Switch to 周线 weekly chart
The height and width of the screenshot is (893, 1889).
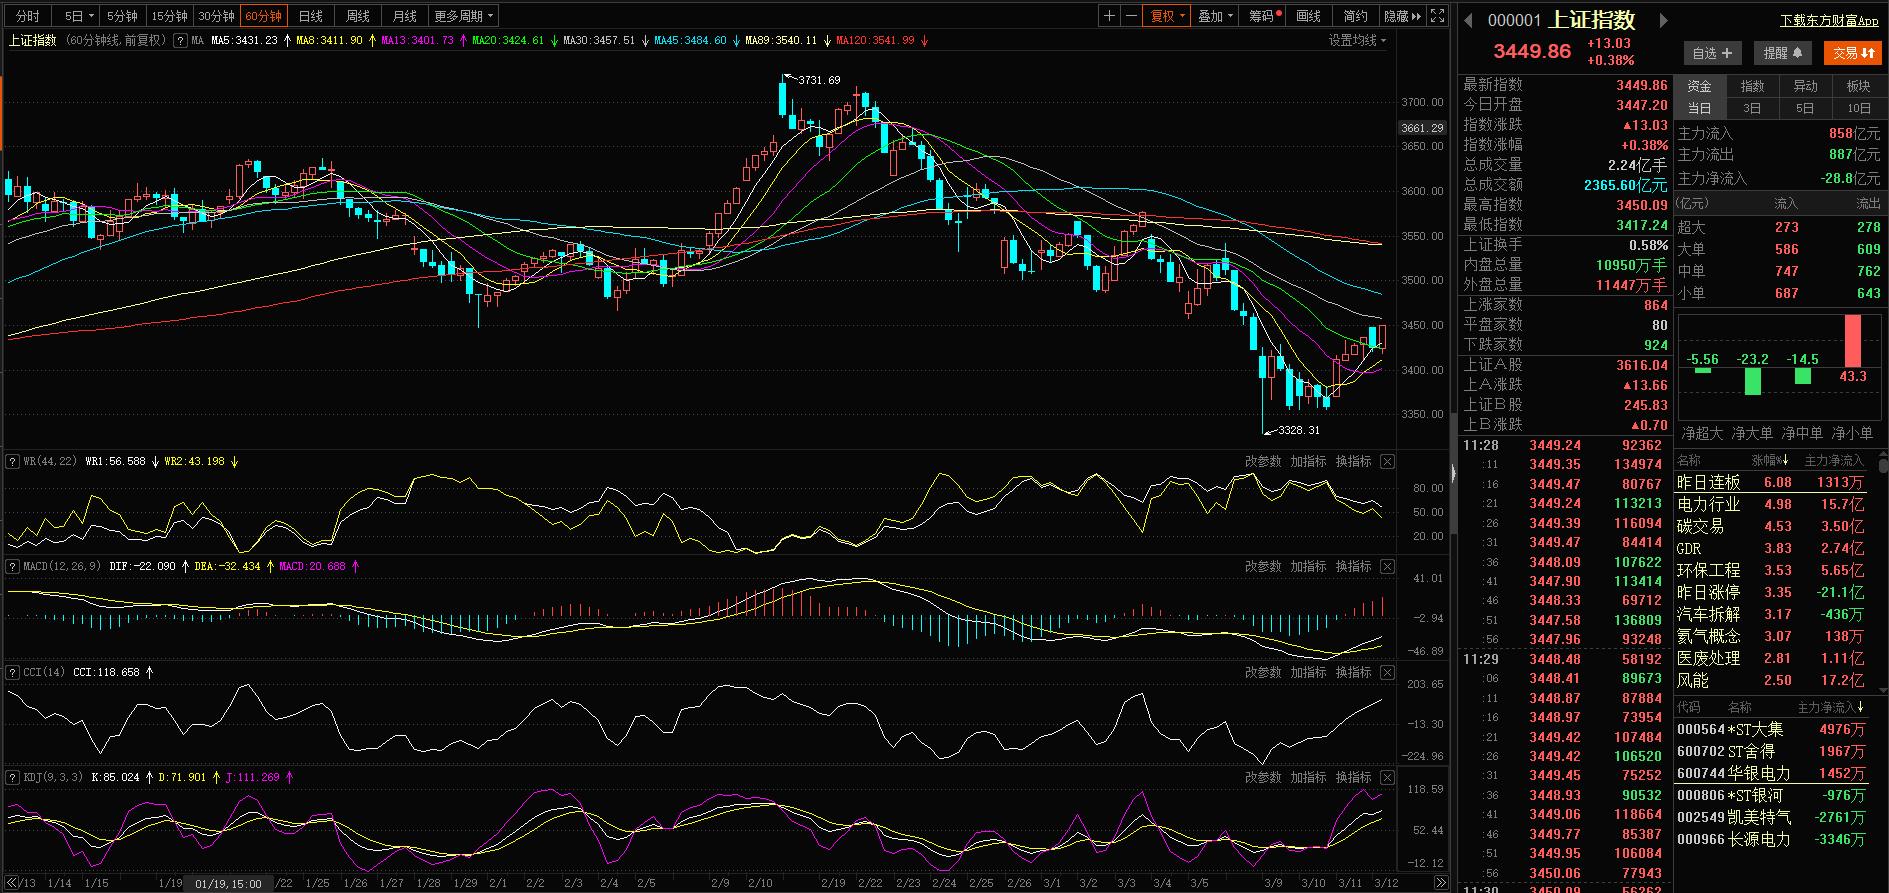coord(358,16)
